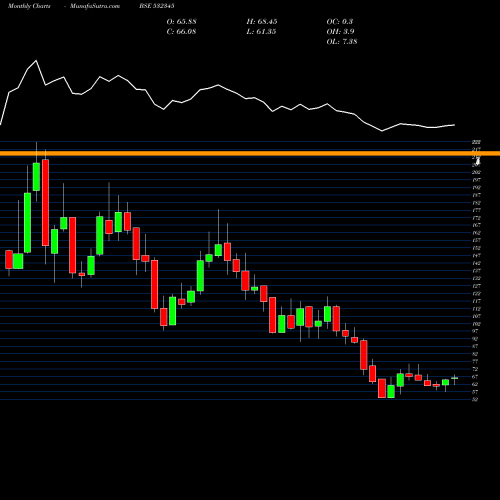Select the OH: 3.9 reading
The height and width of the screenshot is (500, 500).
pos(340,32)
